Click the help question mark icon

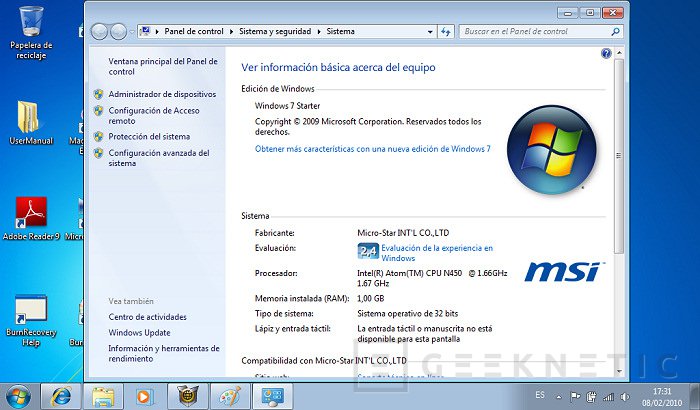click(x=606, y=54)
